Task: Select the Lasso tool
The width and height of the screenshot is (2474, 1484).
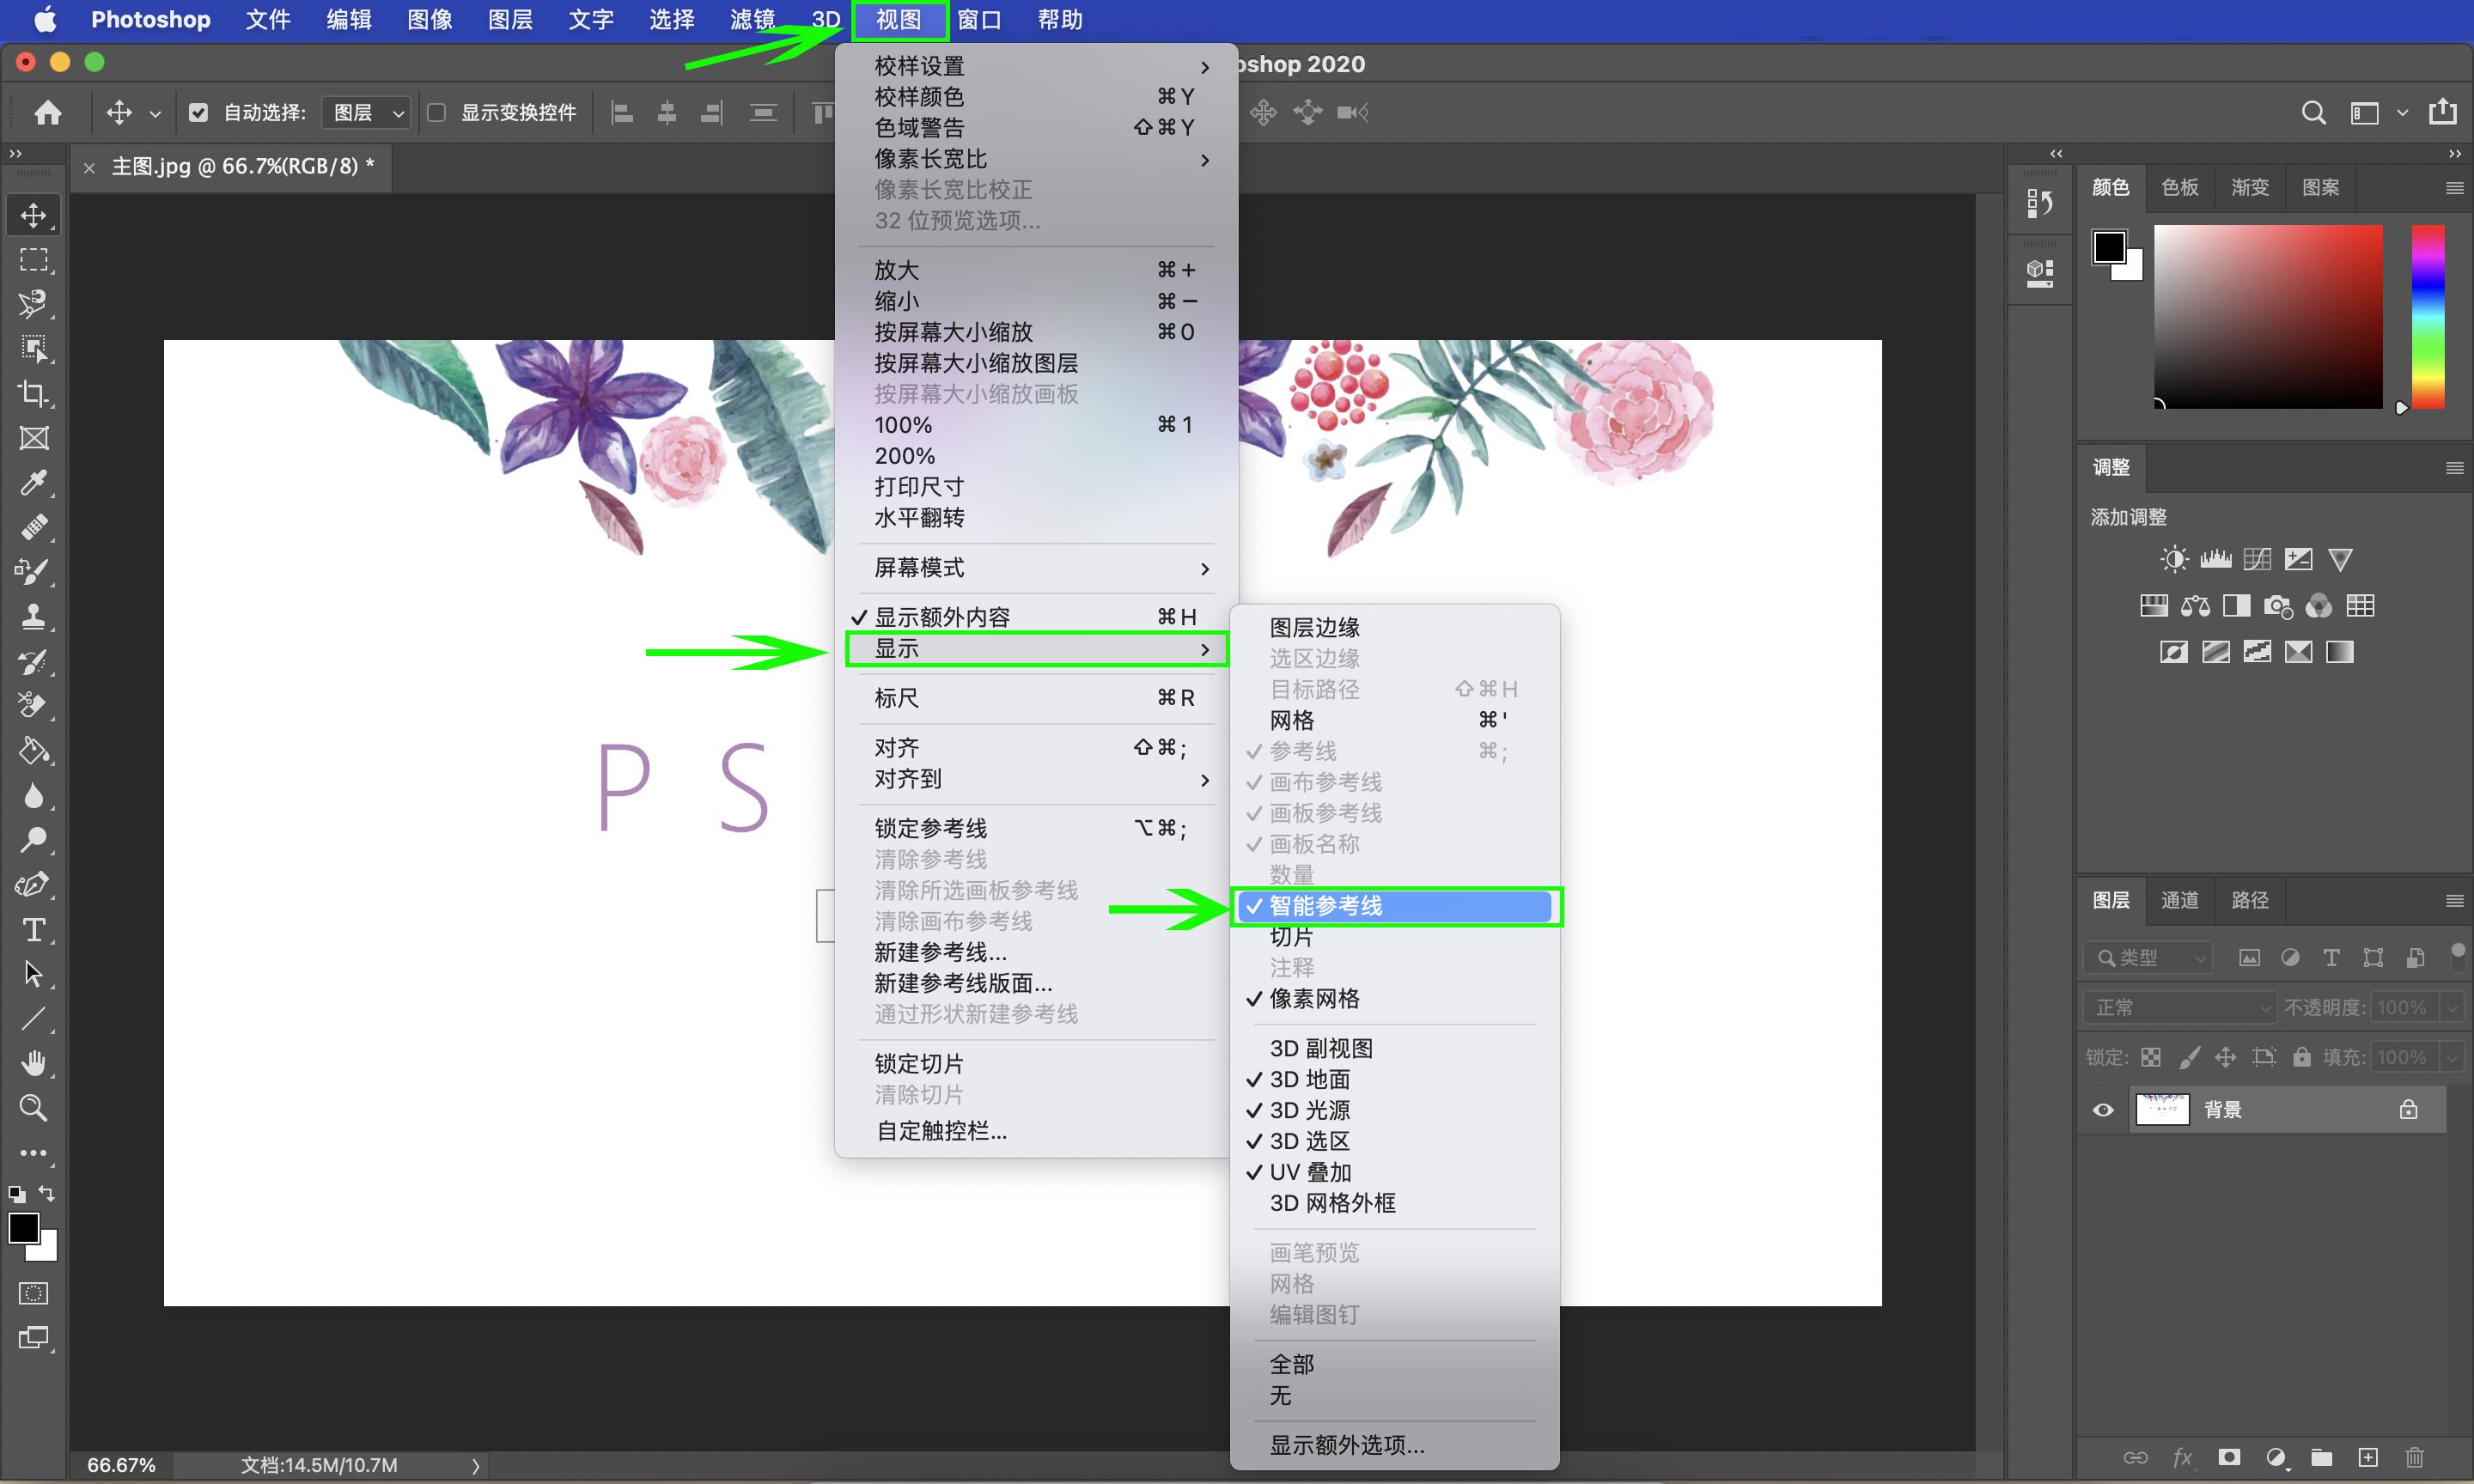Action: pyautogui.click(x=34, y=304)
